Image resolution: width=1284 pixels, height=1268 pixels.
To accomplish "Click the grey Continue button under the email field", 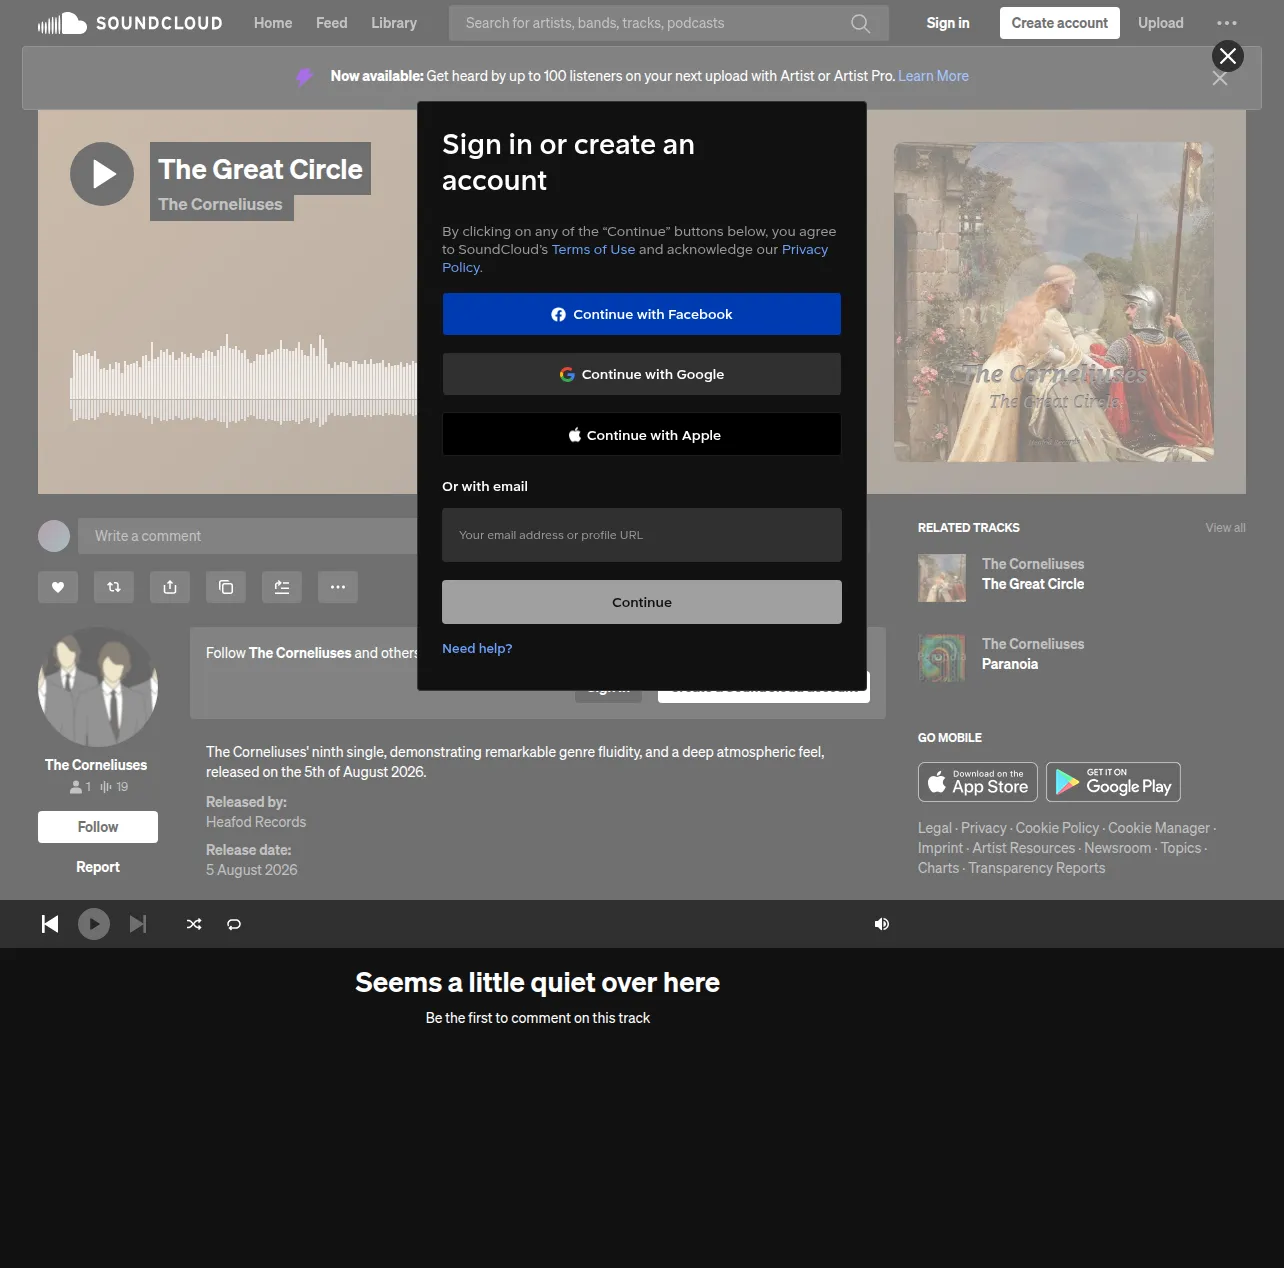I will coord(642,602).
